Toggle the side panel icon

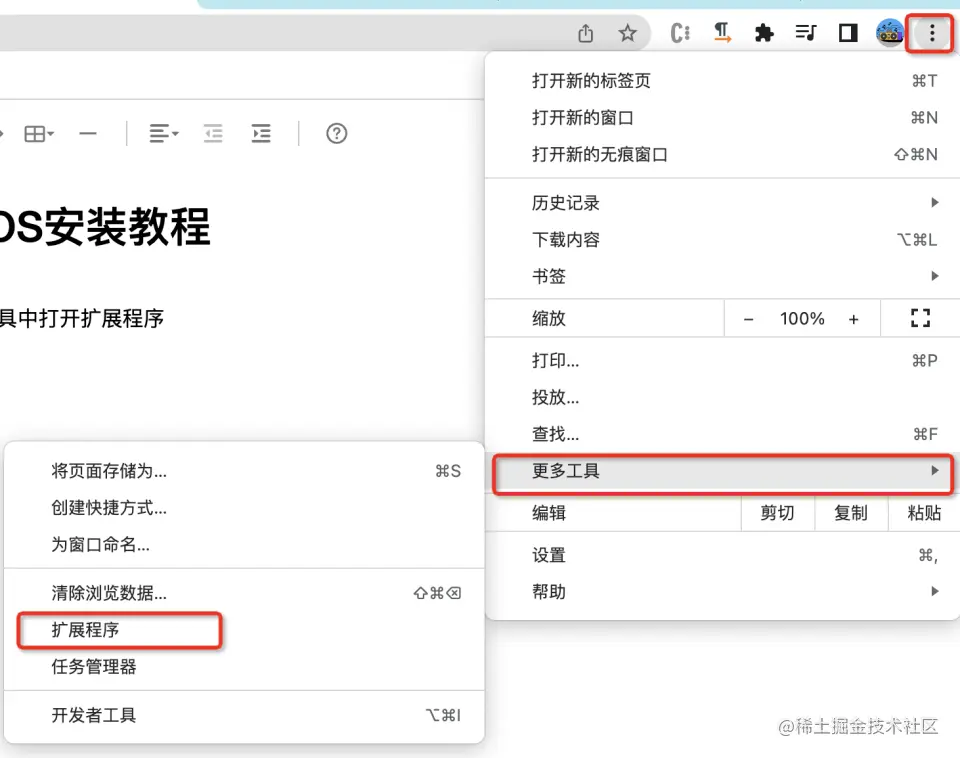pyautogui.click(x=848, y=32)
